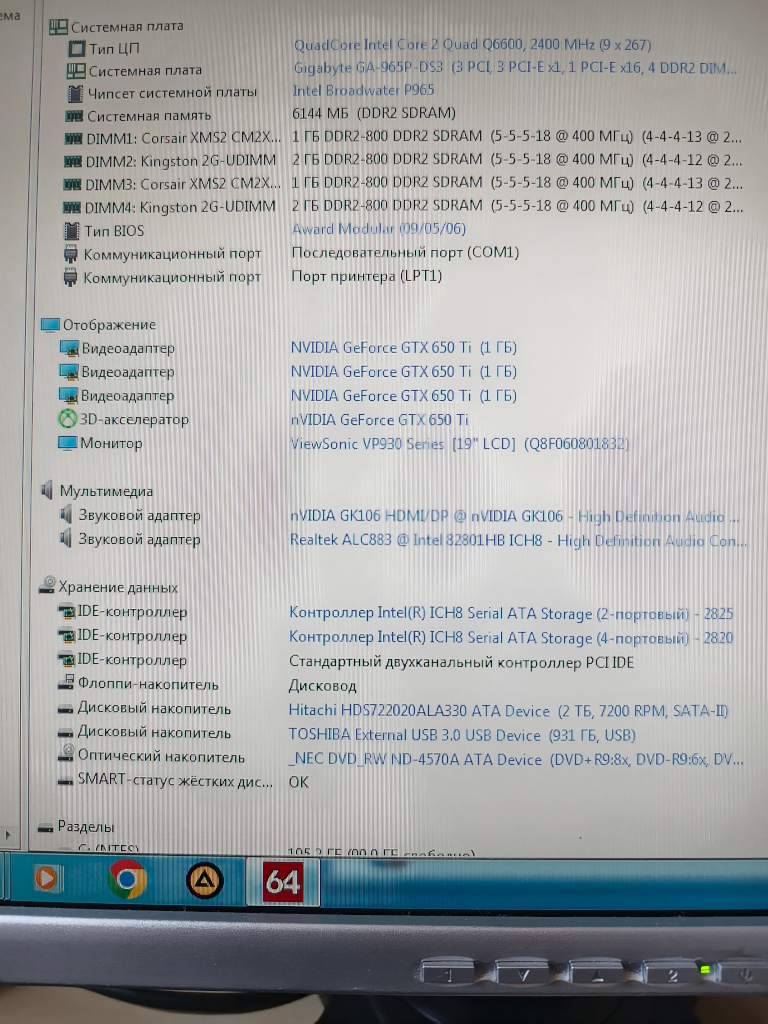Image resolution: width=768 pixels, height=1024 pixels.
Task: Open the Realtek ALC883 audio adapter link
Action: tap(518, 541)
